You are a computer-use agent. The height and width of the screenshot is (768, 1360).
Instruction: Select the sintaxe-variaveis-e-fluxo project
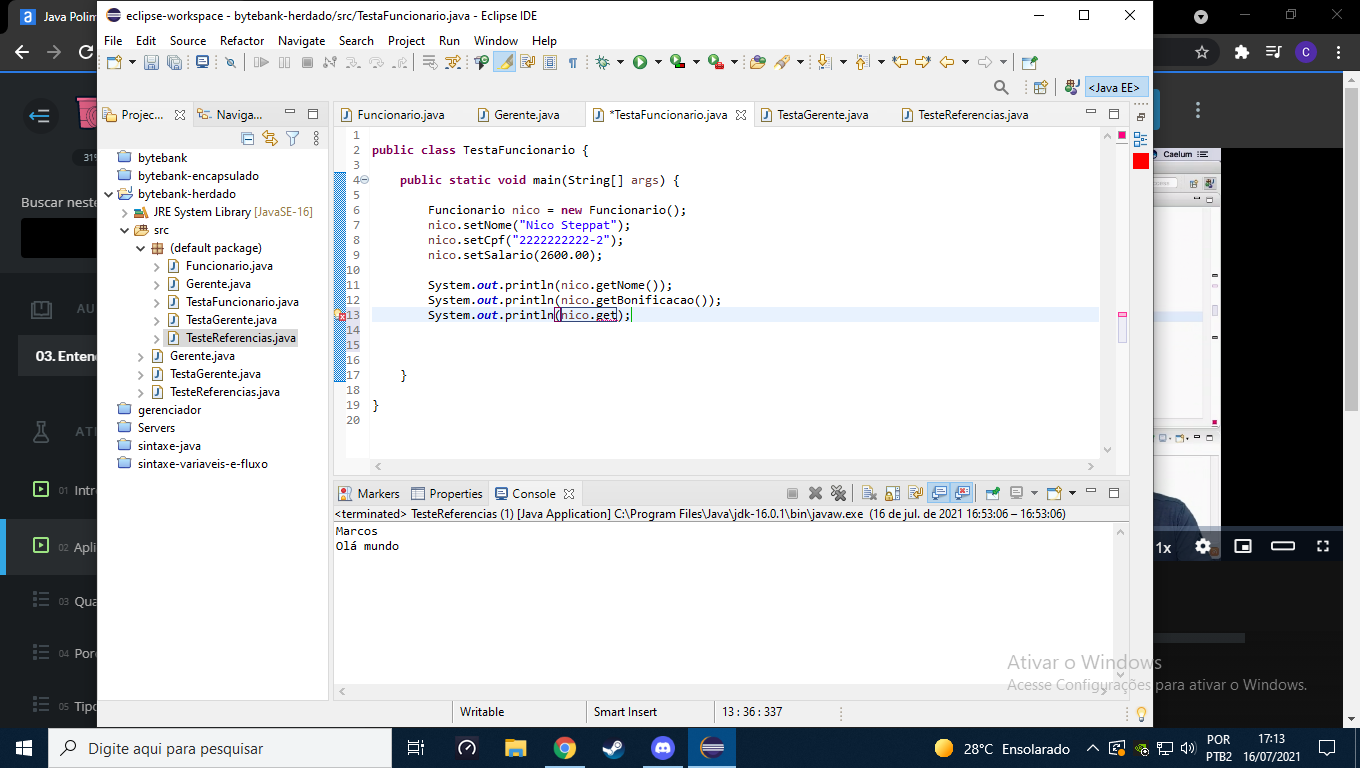coord(202,464)
